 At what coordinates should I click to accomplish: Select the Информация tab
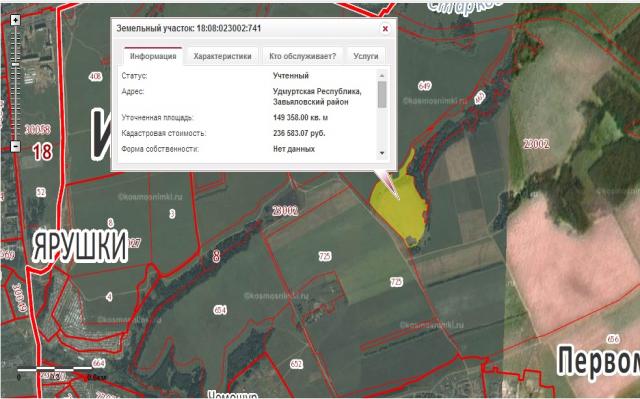point(153,56)
